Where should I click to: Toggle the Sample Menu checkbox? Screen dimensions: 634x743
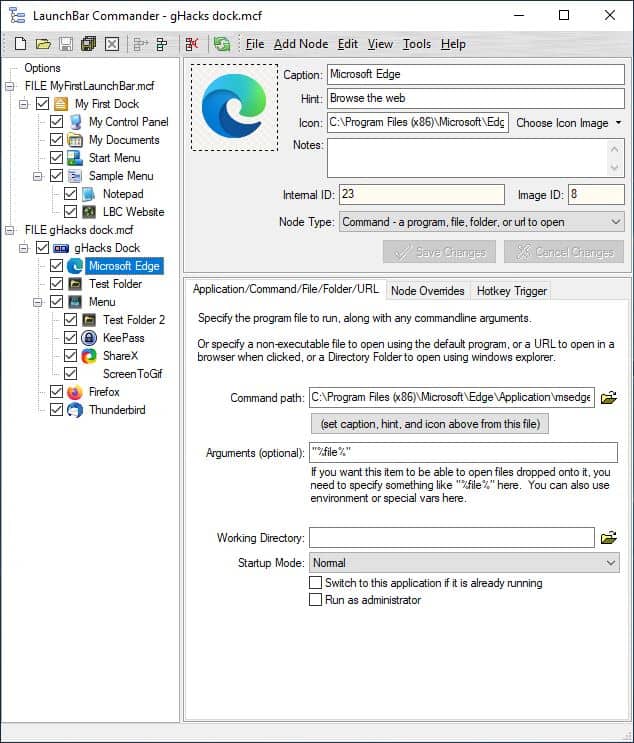(56, 176)
